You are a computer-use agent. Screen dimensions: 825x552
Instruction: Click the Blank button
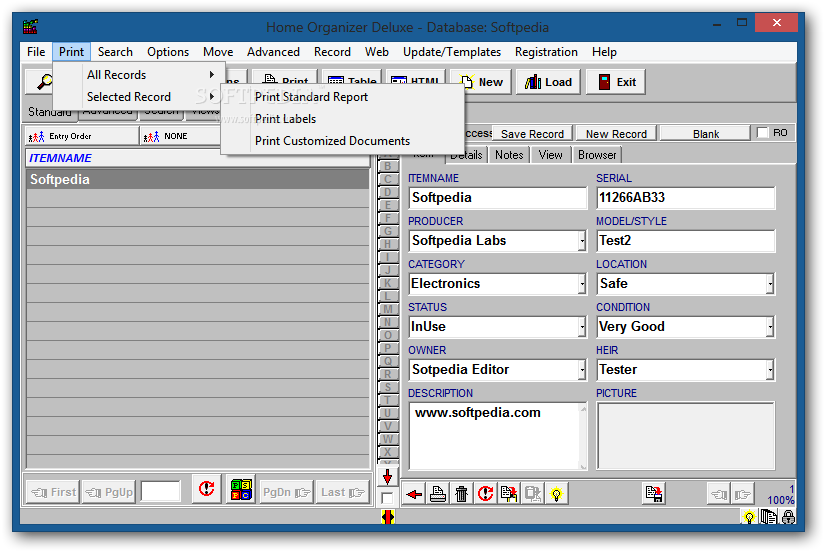coord(706,134)
